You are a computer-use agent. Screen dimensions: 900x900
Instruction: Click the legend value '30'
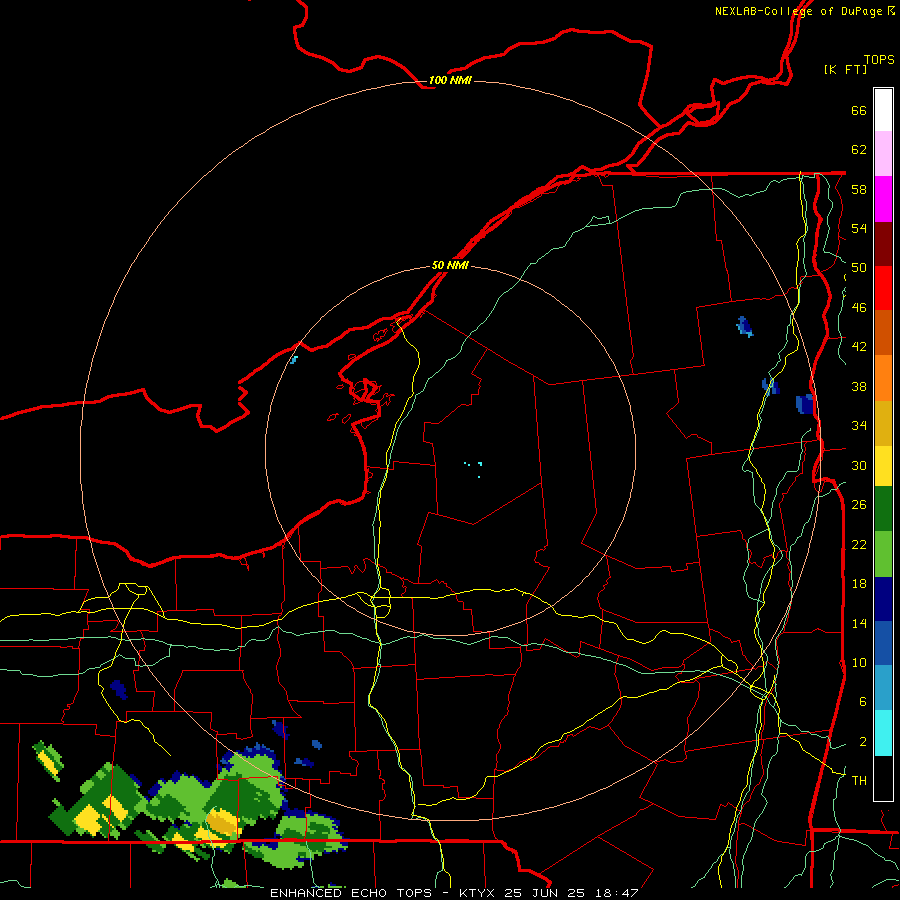(x=859, y=465)
